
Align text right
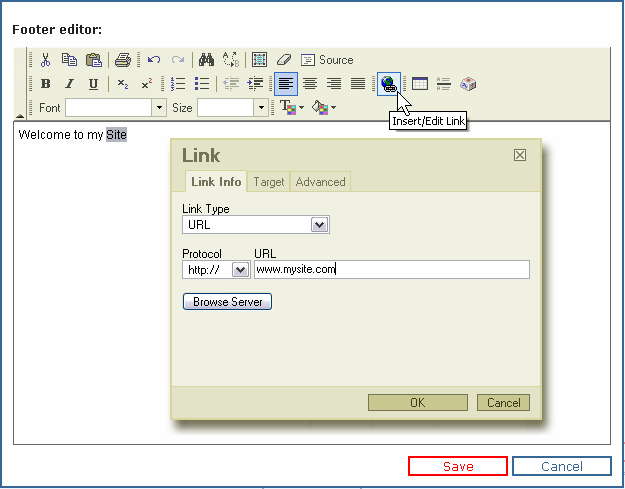334,84
